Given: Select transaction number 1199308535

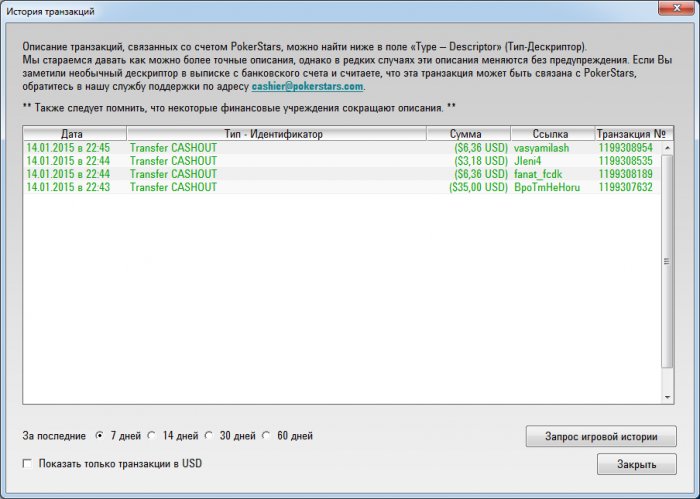Looking at the screenshot, I should (x=625, y=161).
